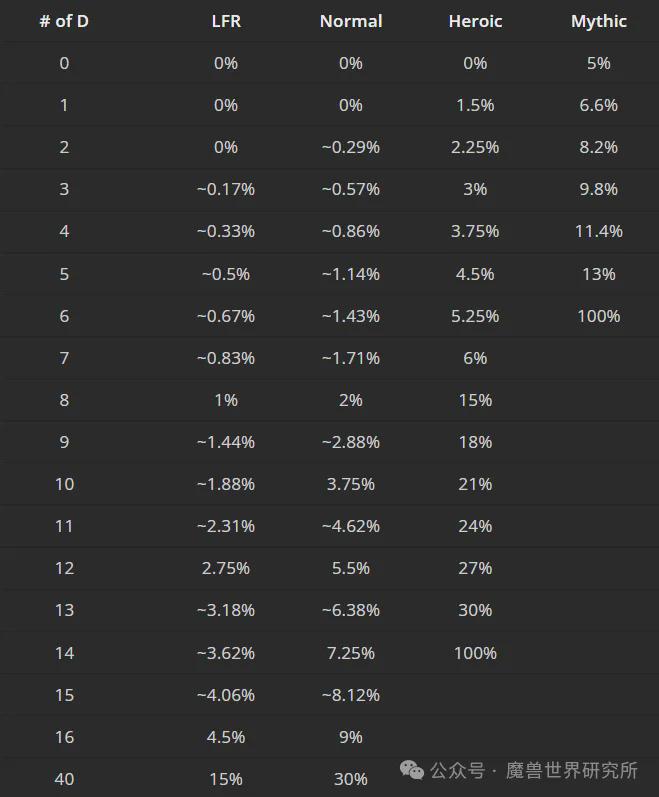Select the Normal 30% cell in row 40
659x797 pixels.
click(x=351, y=779)
